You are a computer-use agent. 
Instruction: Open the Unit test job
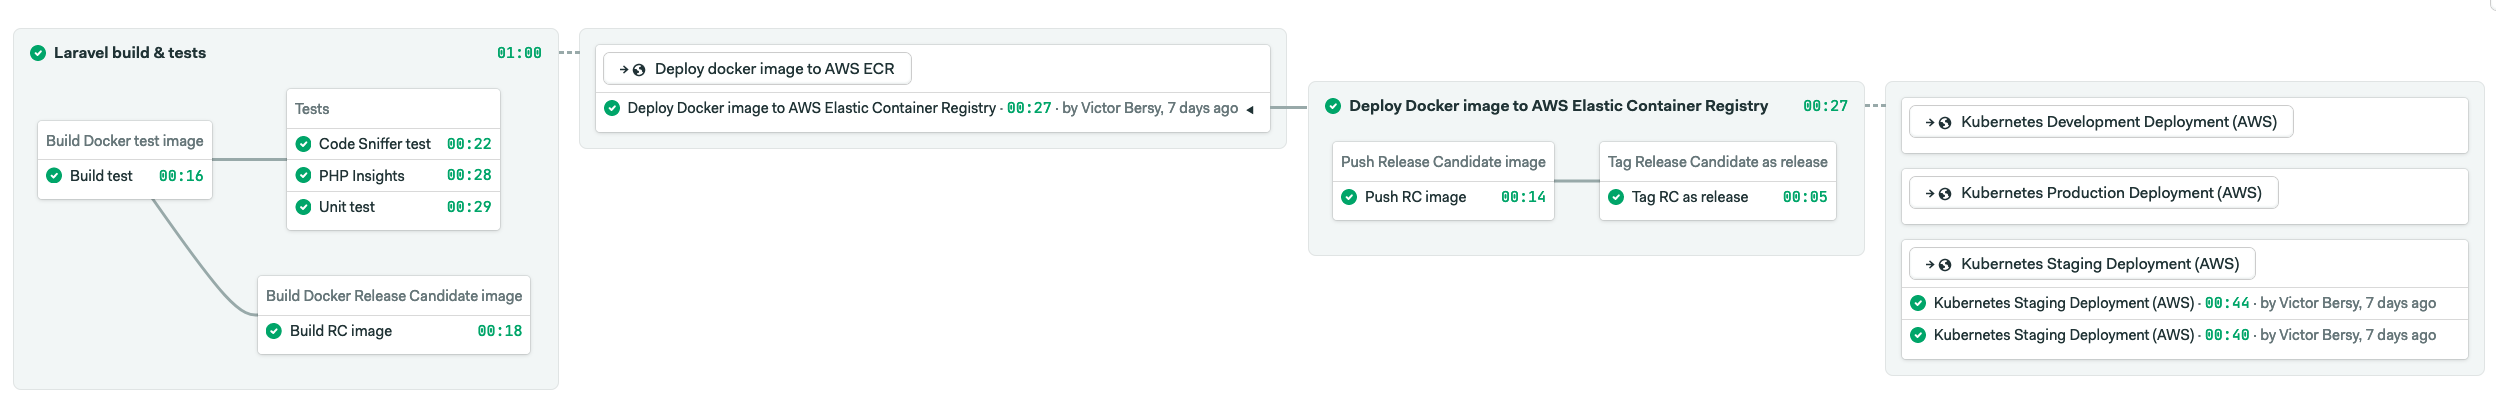[347, 207]
